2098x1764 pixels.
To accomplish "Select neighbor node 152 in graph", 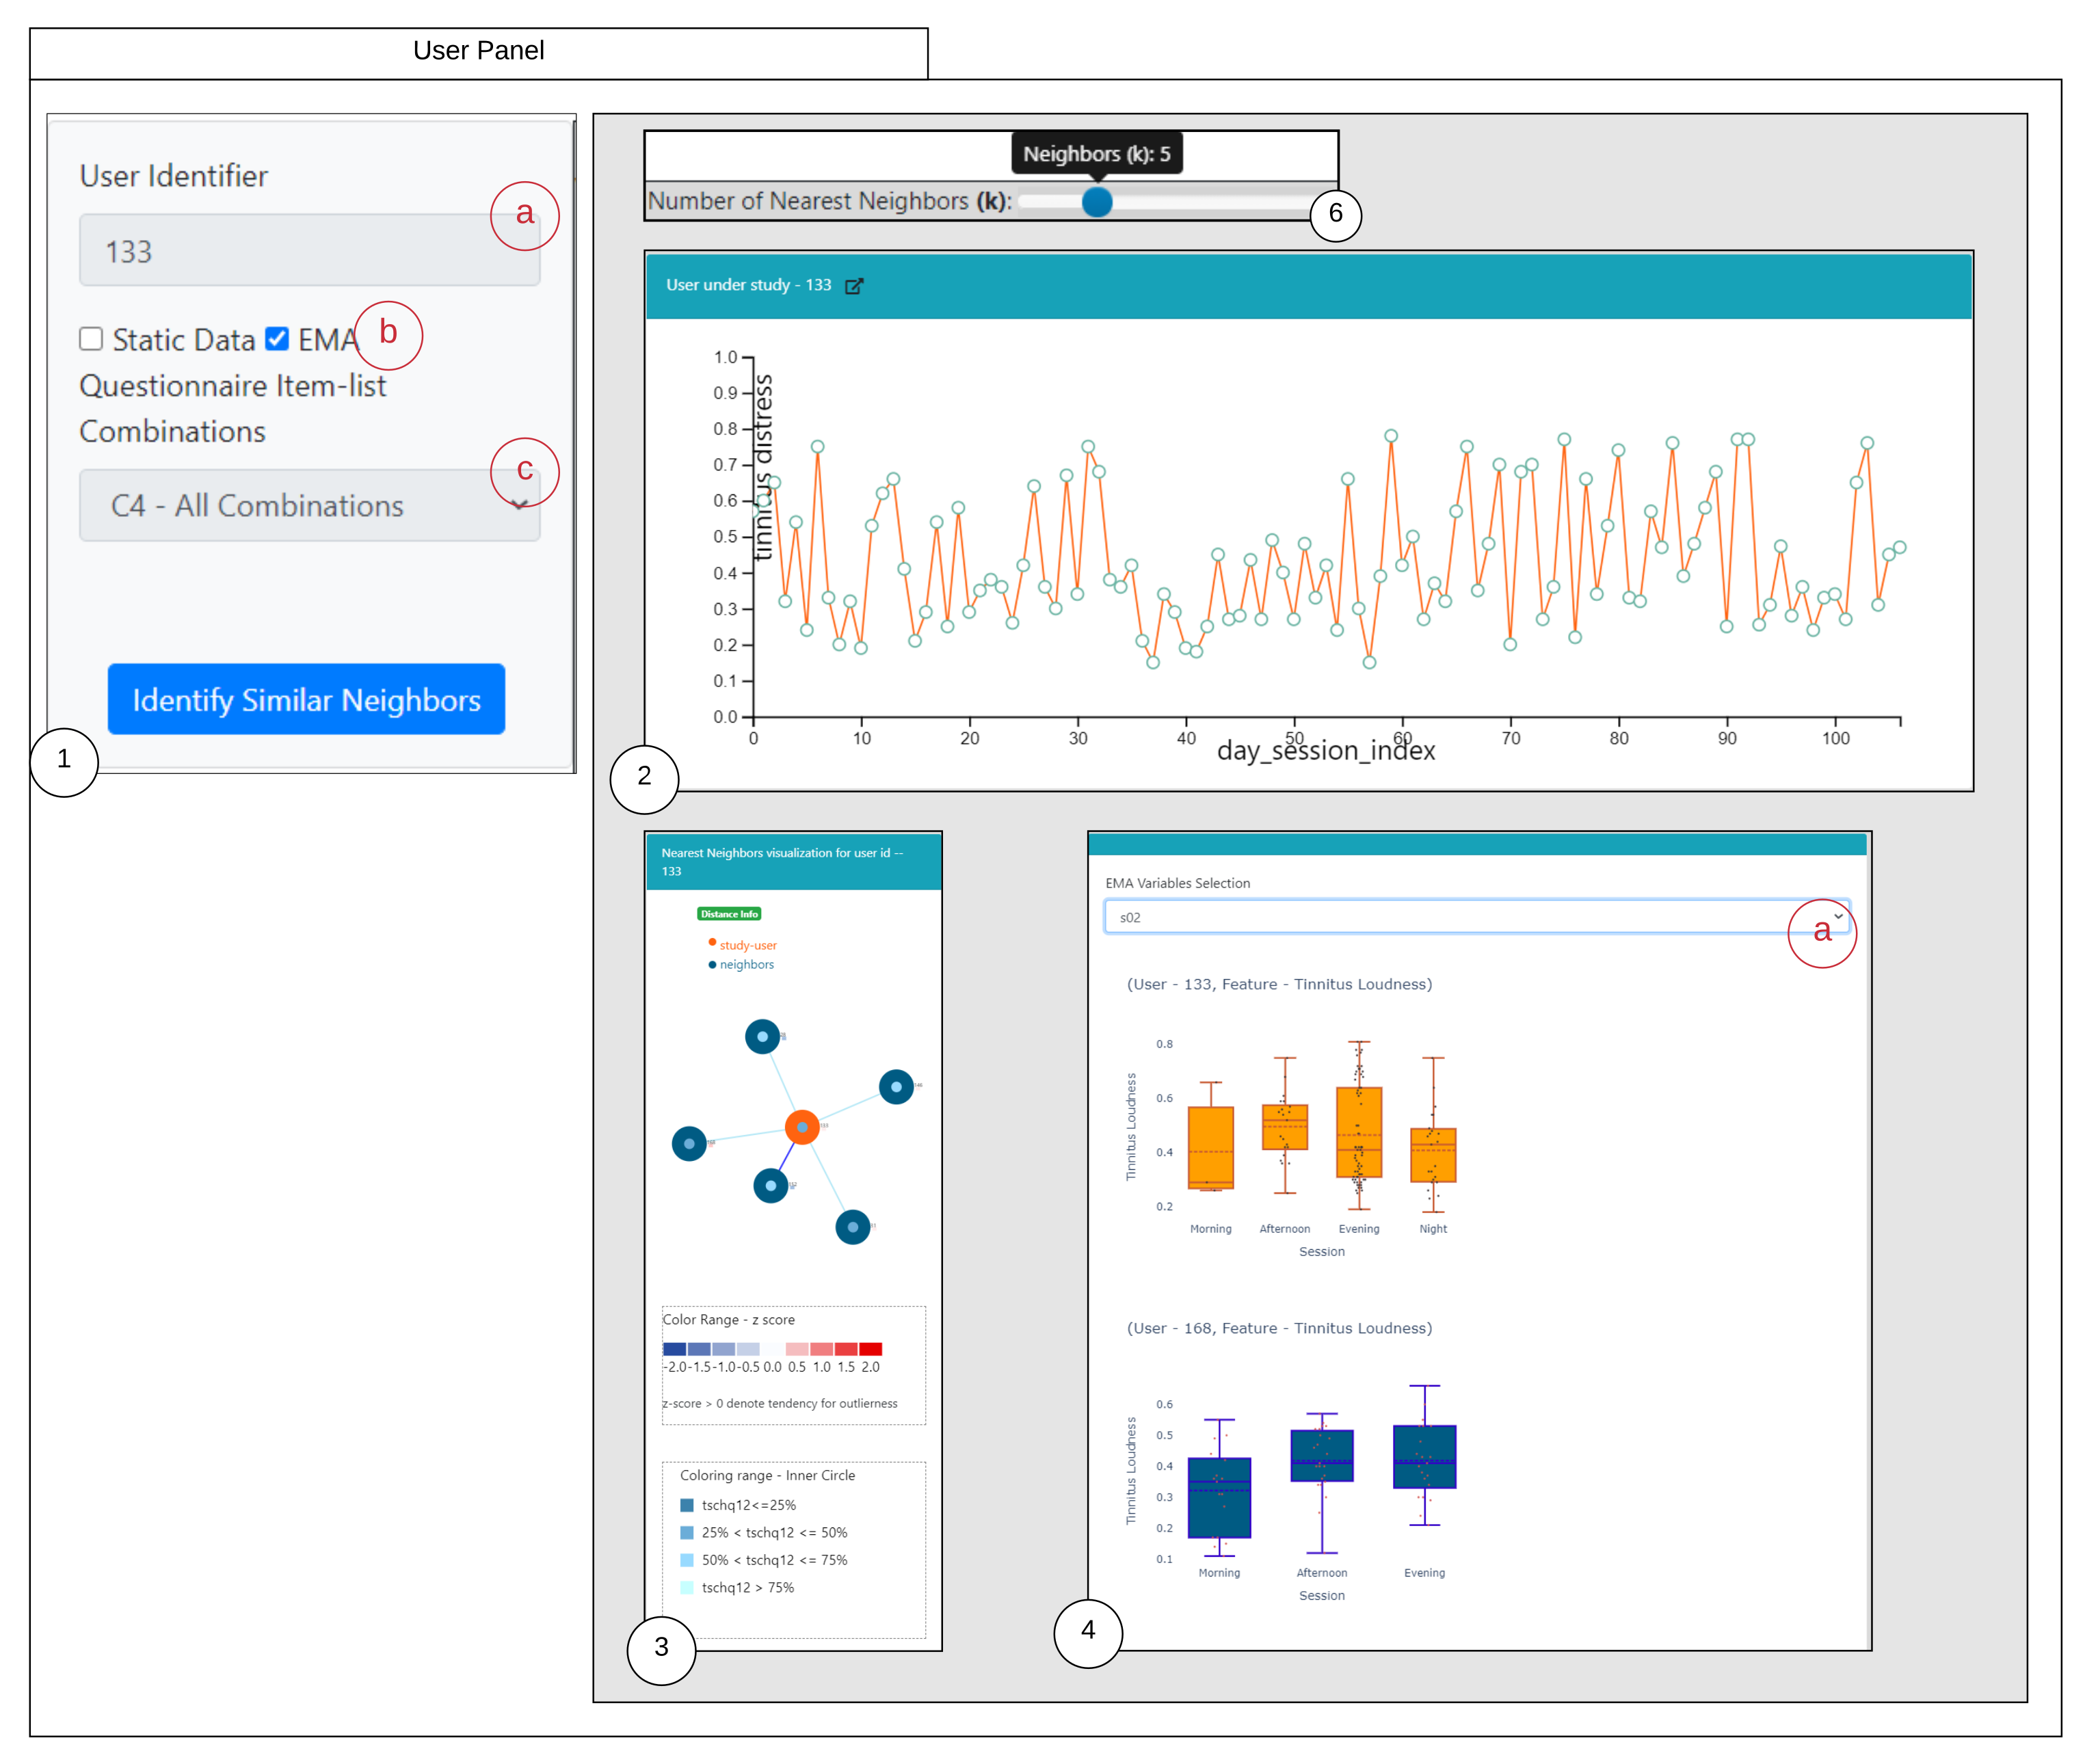I will pos(770,1186).
